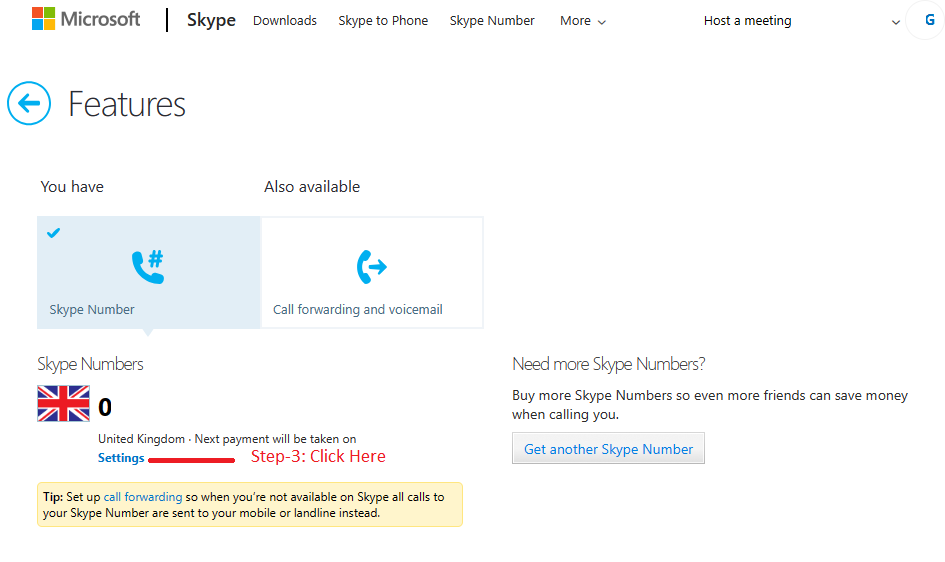Expand the More menu in the navigation
The height and width of the screenshot is (562, 945).
pos(582,21)
